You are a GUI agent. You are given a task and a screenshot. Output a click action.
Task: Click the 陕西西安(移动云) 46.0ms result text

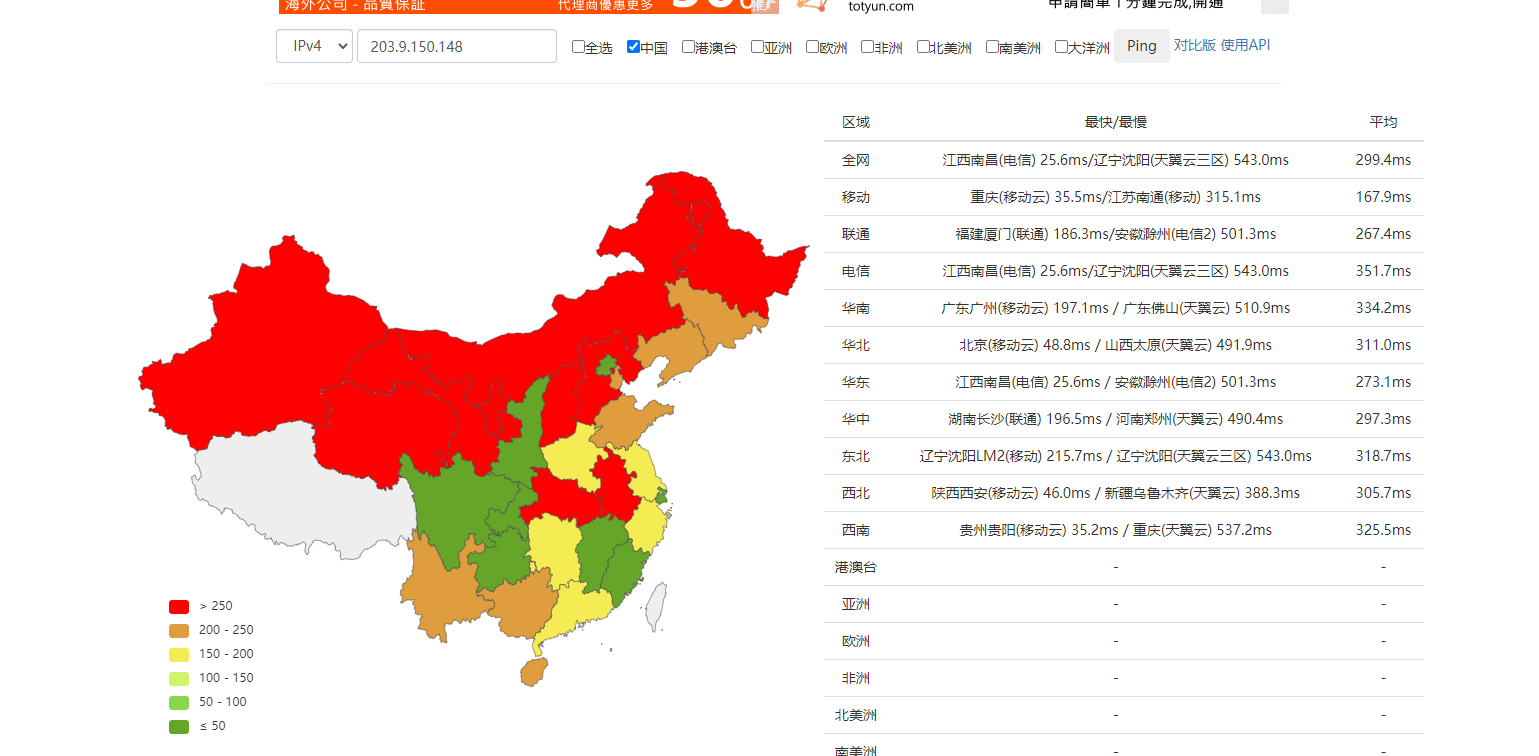(x=1011, y=493)
